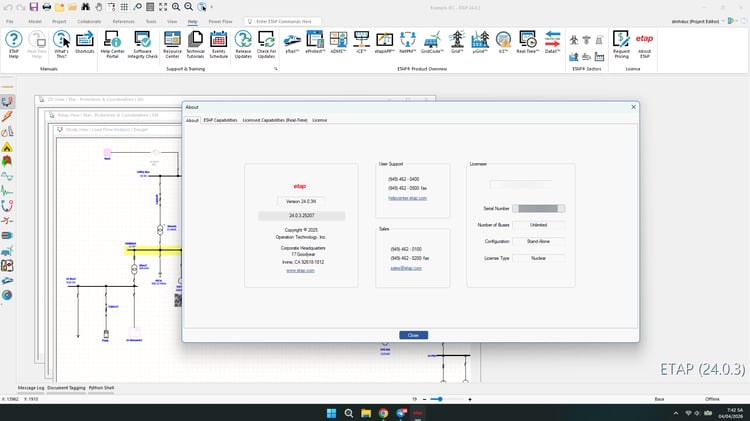The width and height of the screenshot is (750, 421).
Task: Open Licensed Capabilities (Real-Time) tab
Action: click(275, 120)
